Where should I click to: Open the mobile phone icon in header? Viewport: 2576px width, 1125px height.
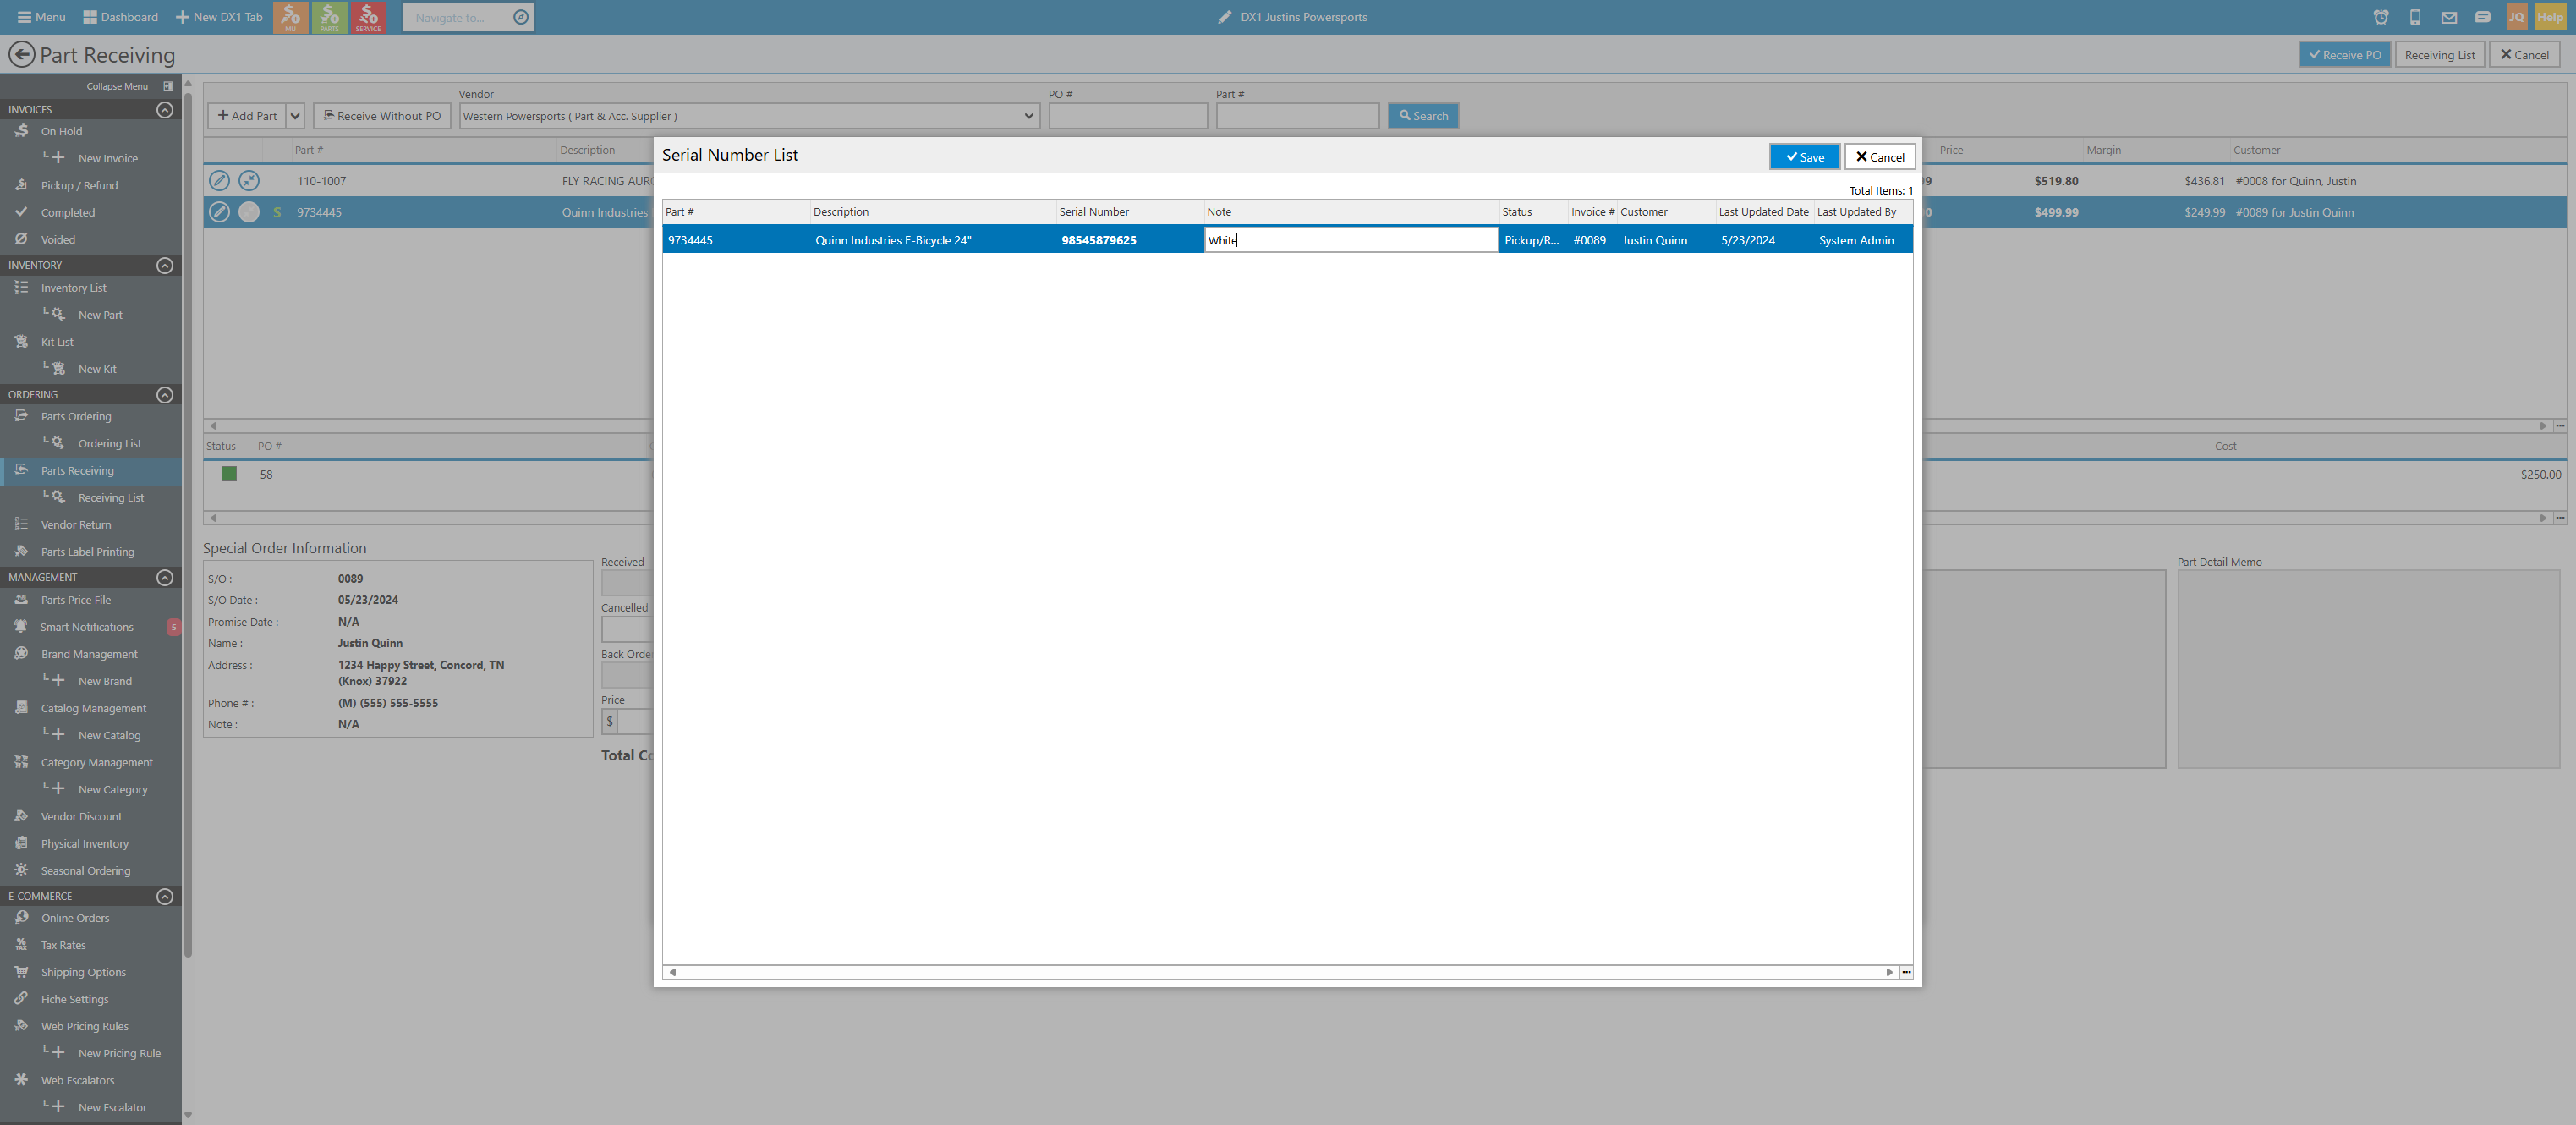(2415, 17)
